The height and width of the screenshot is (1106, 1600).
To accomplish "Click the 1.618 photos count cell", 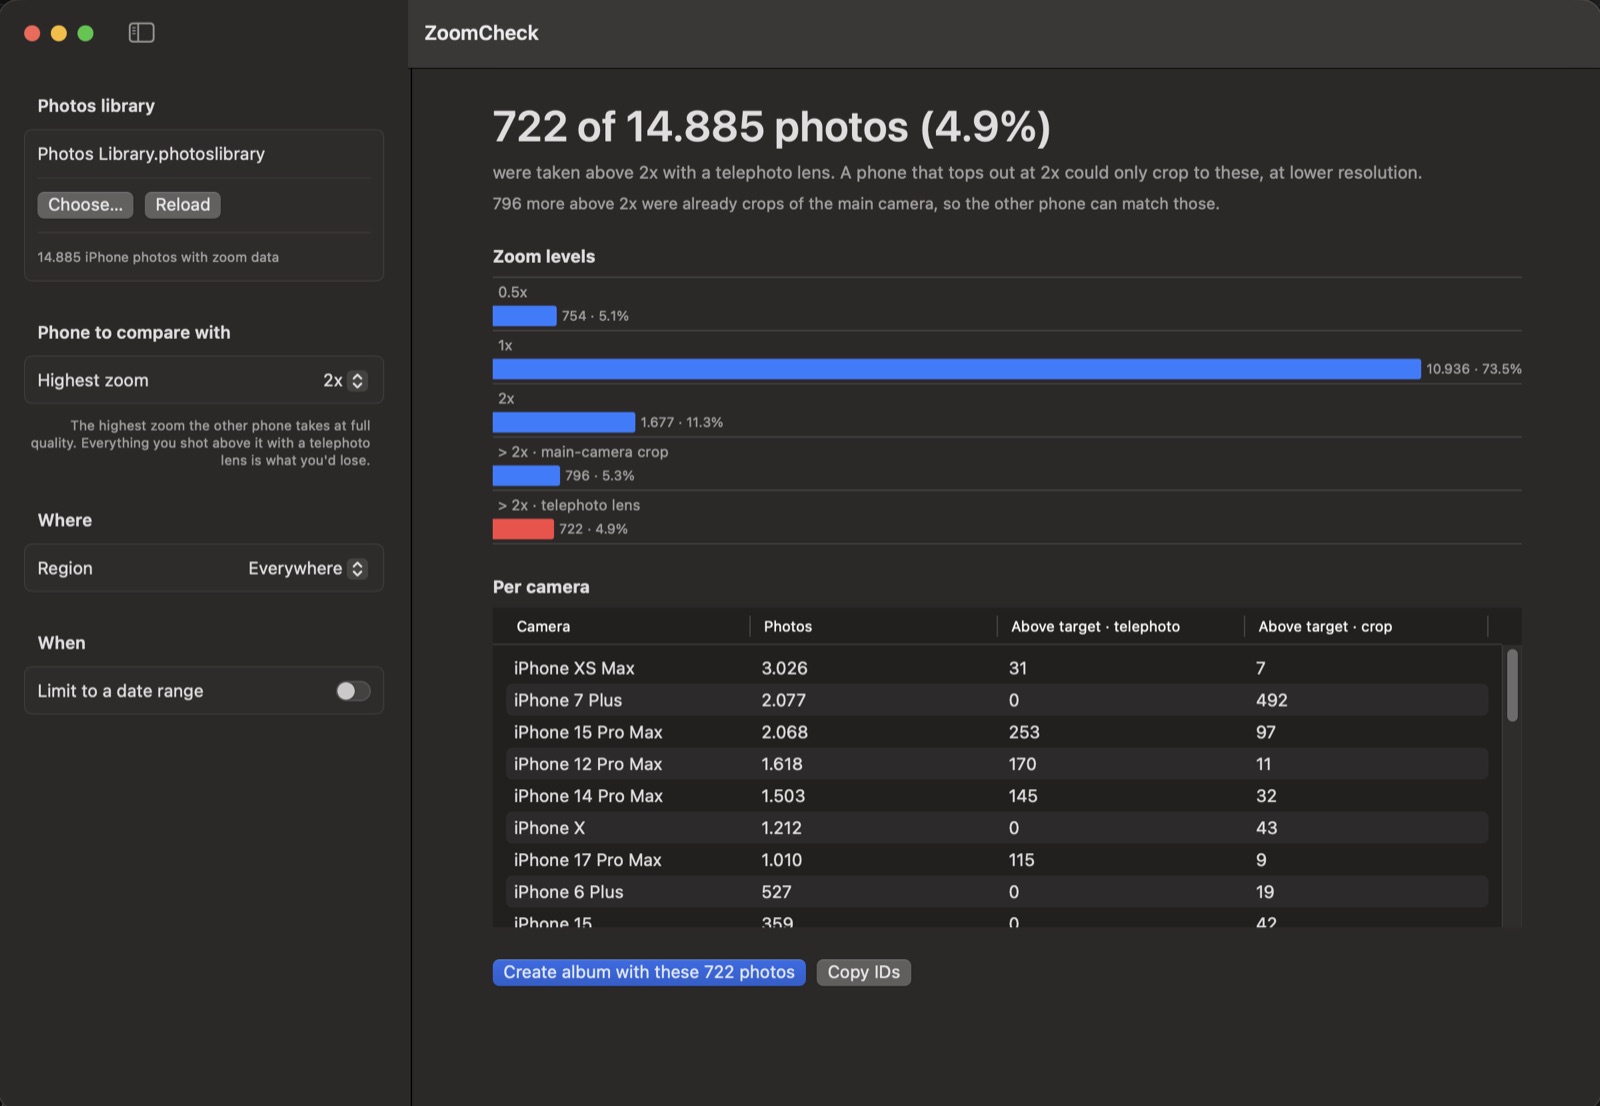I will point(782,764).
